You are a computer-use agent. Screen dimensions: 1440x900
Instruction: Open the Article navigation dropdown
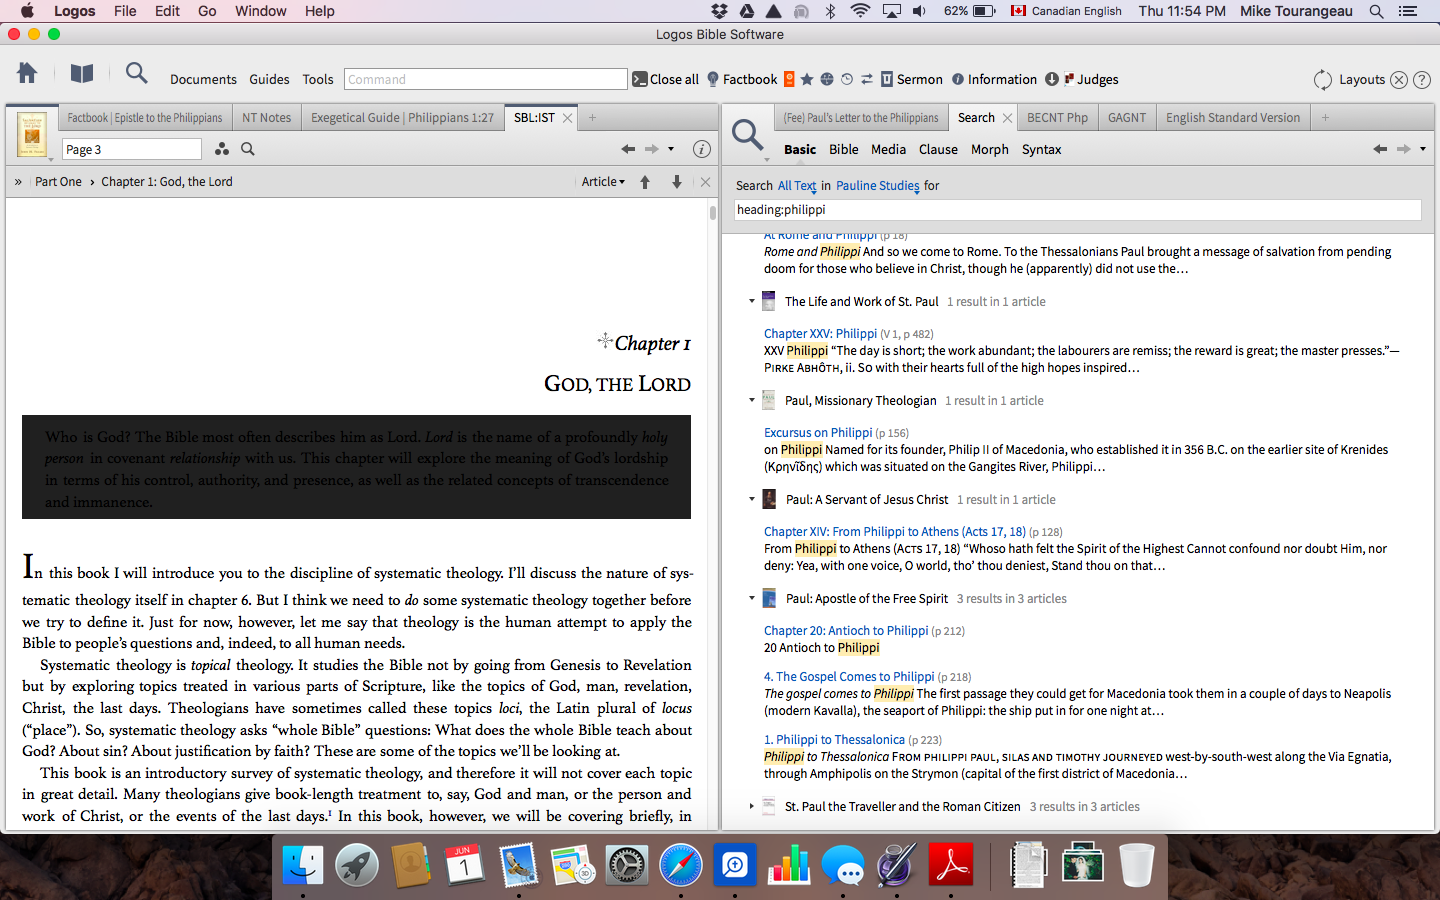pyautogui.click(x=603, y=182)
